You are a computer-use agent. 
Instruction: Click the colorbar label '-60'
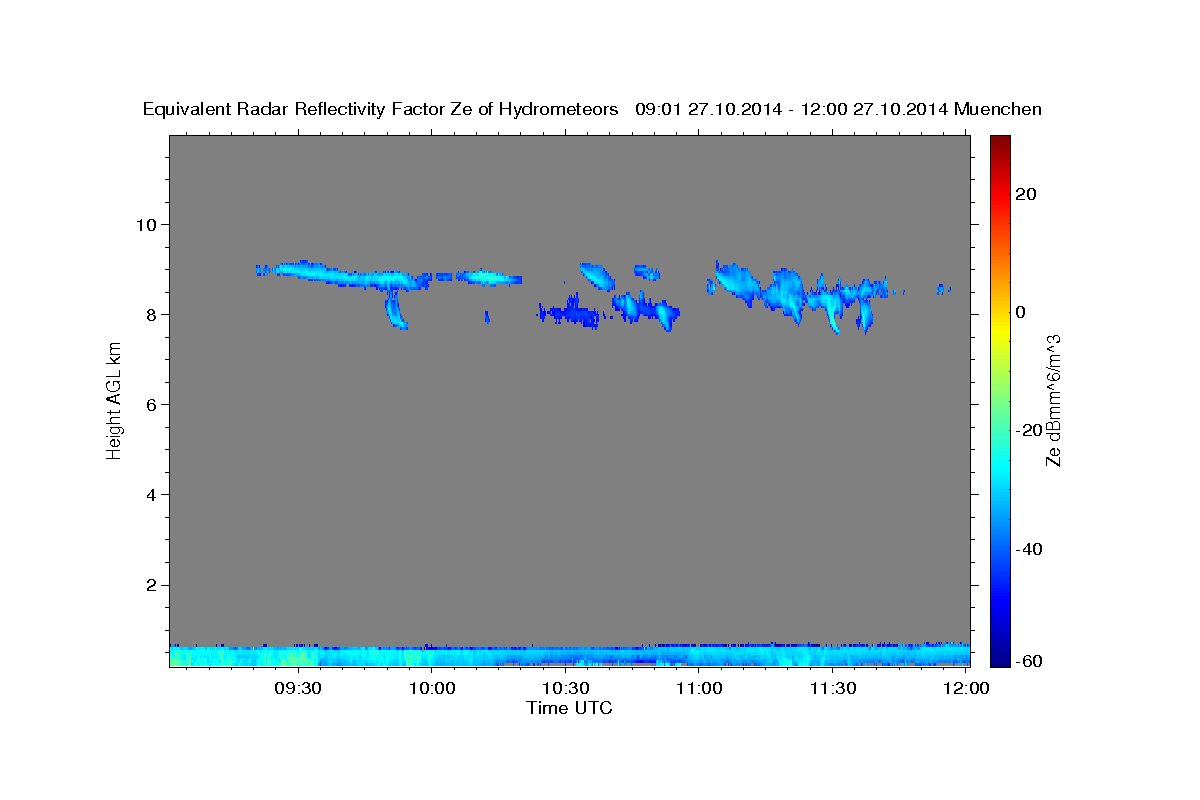point(1028,661)
